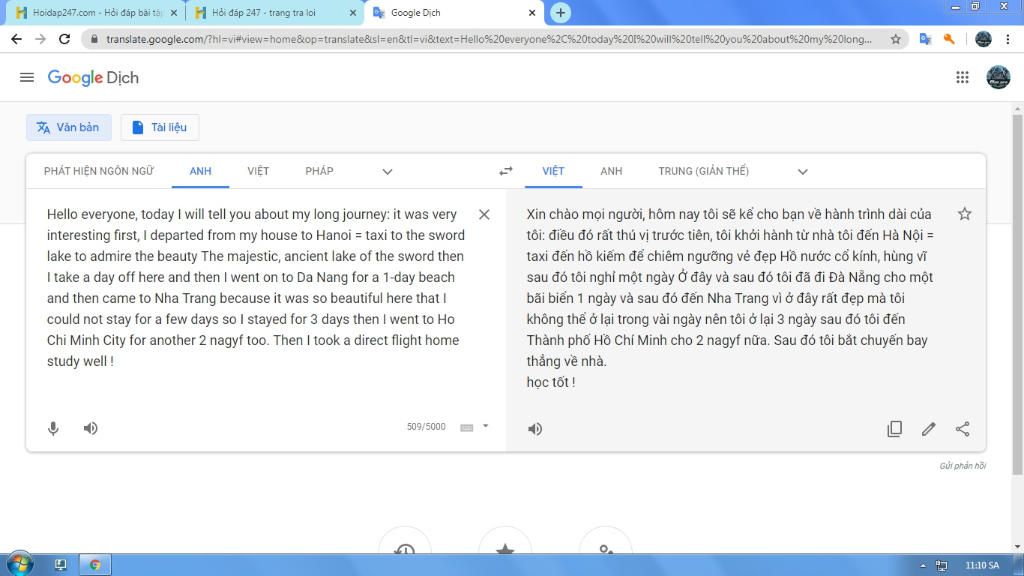Suggest an edit with the pencil icon
Viewport: 1024px width, 576px height.
[x=929, y=428]
